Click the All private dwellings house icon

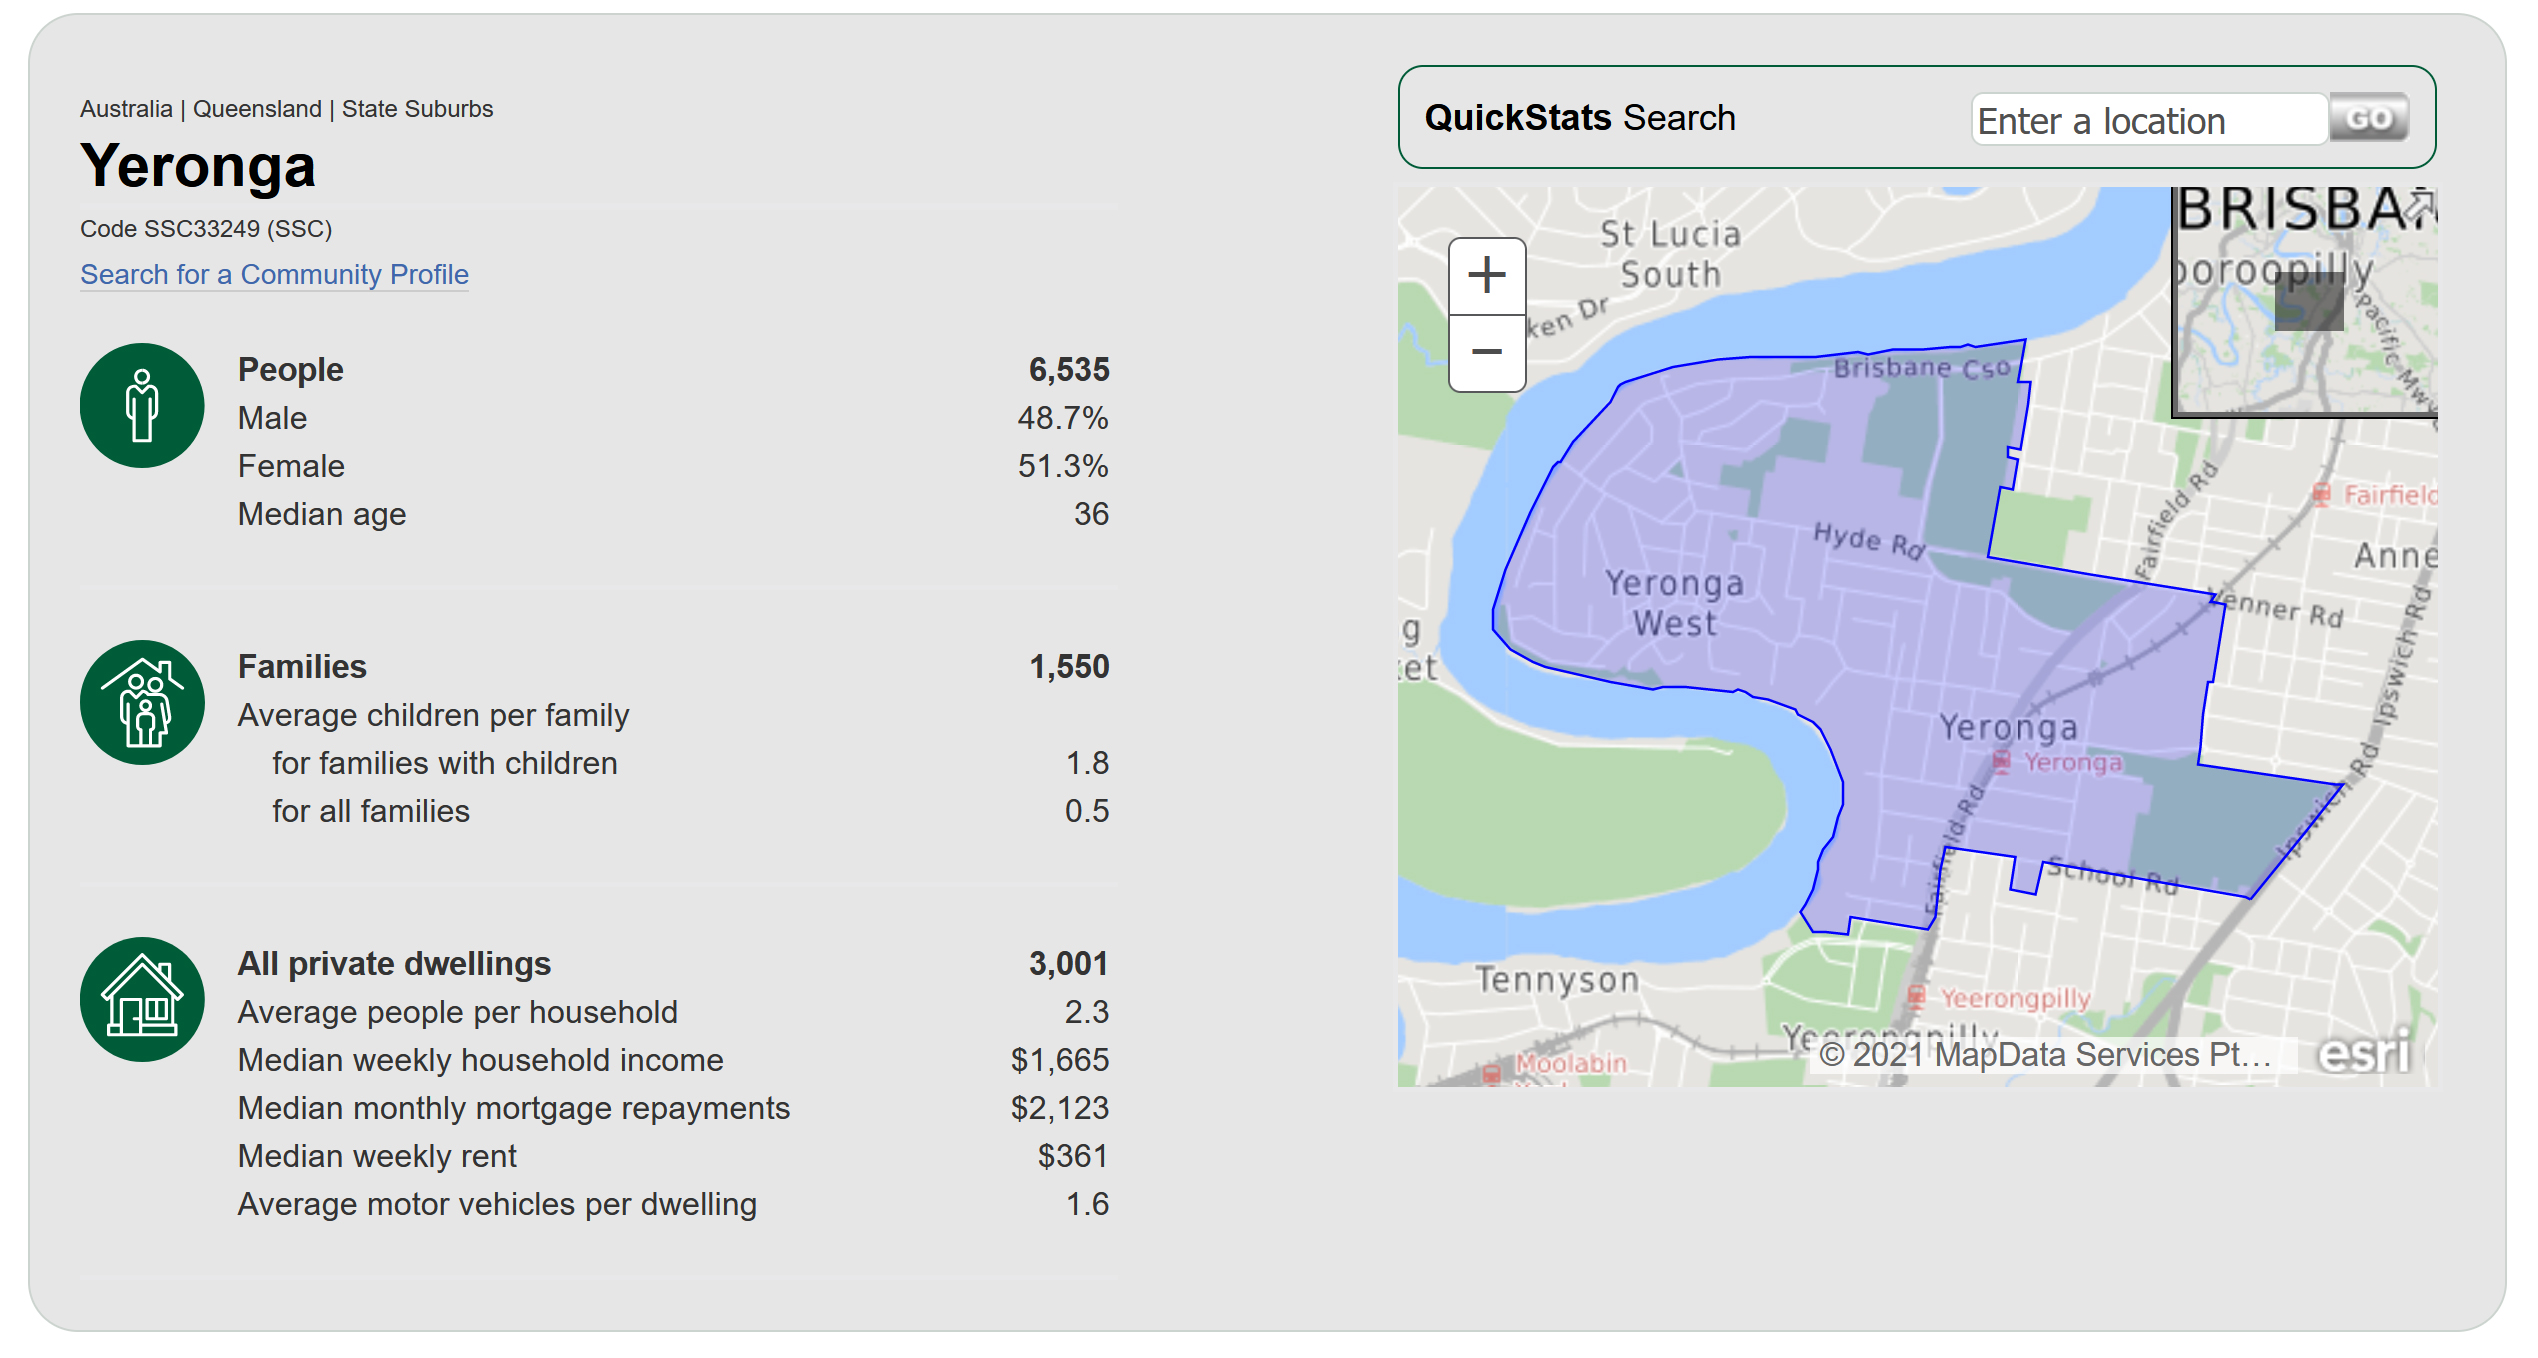point(142,1000)
